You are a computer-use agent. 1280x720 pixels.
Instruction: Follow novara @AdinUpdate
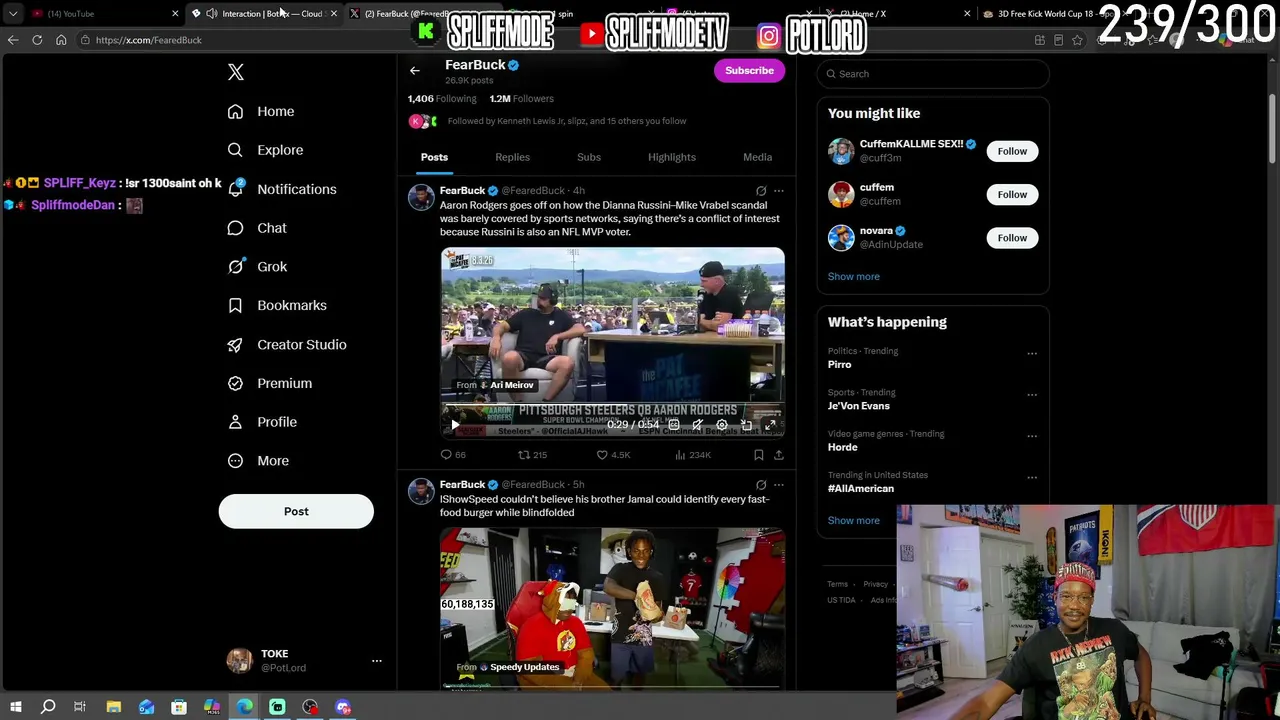click(1012, 238)
